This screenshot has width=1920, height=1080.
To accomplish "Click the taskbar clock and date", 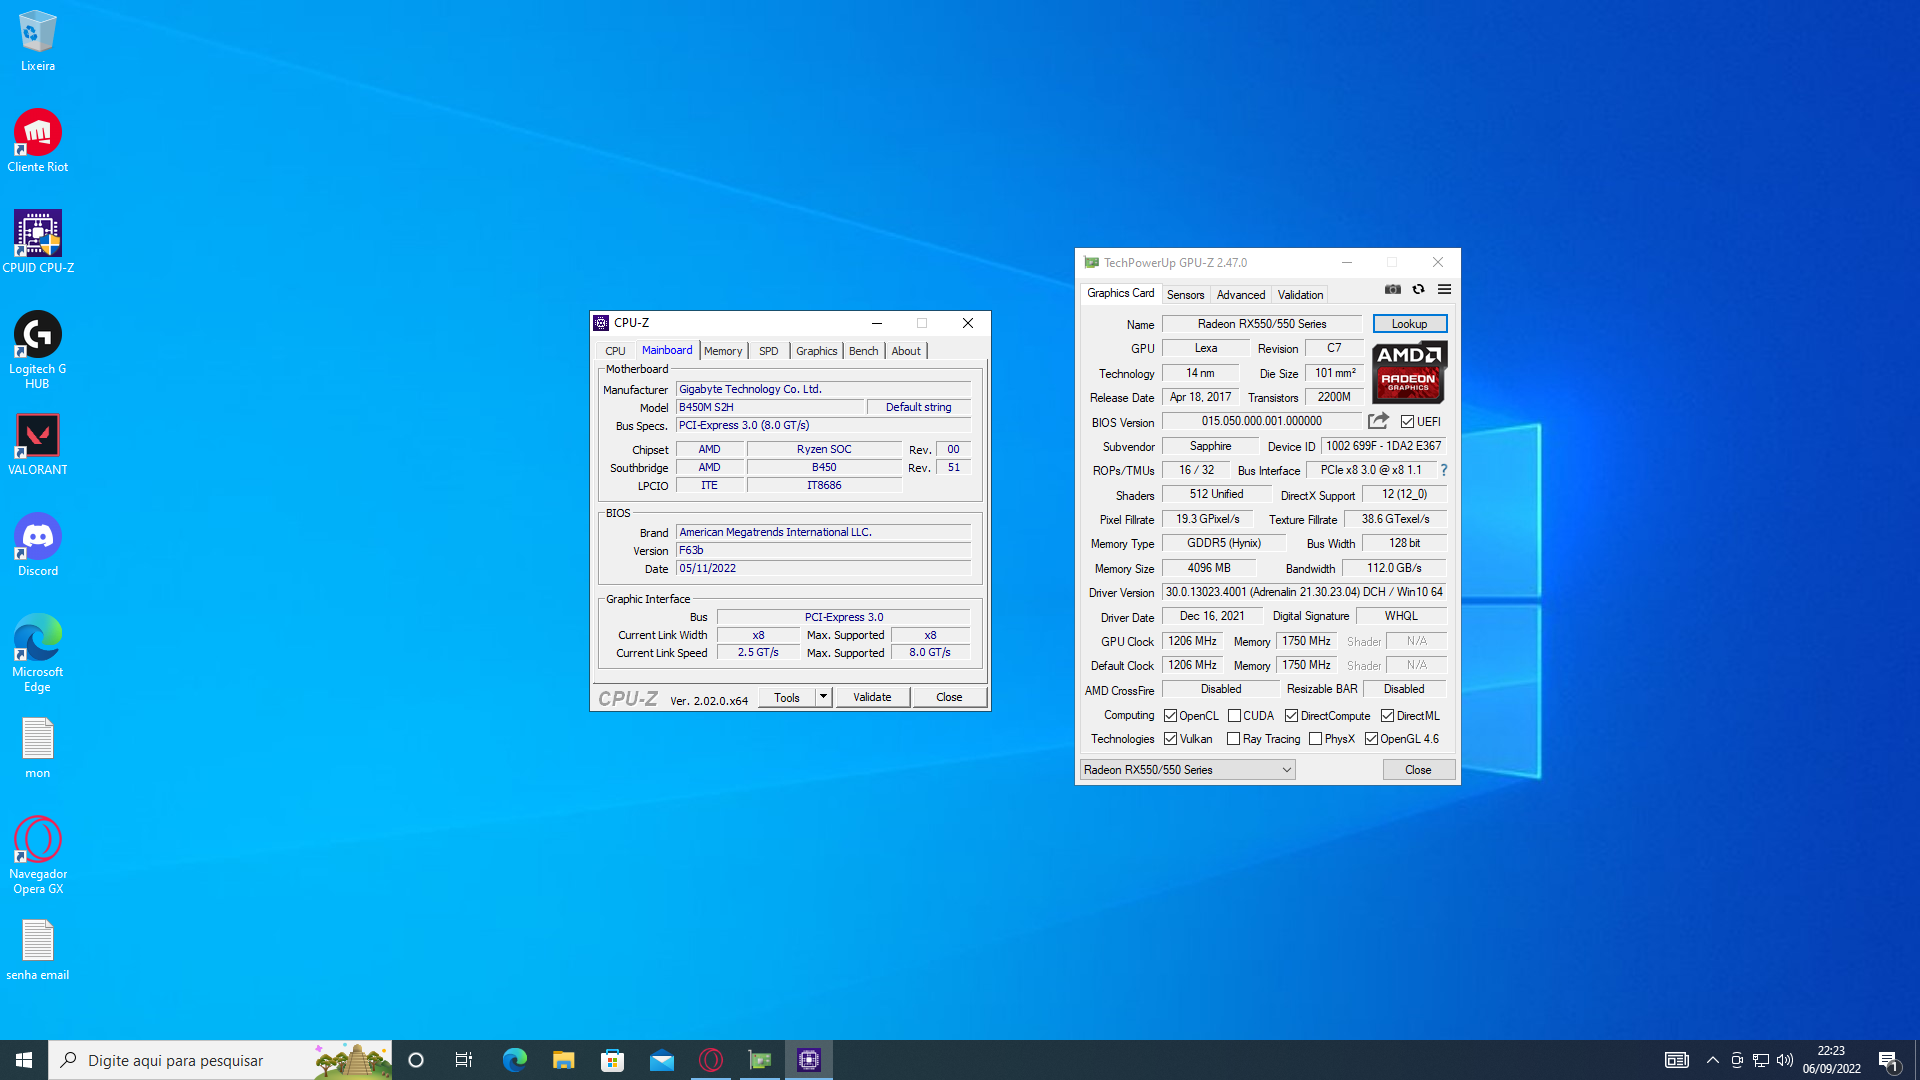I will pos(1831,1060).
